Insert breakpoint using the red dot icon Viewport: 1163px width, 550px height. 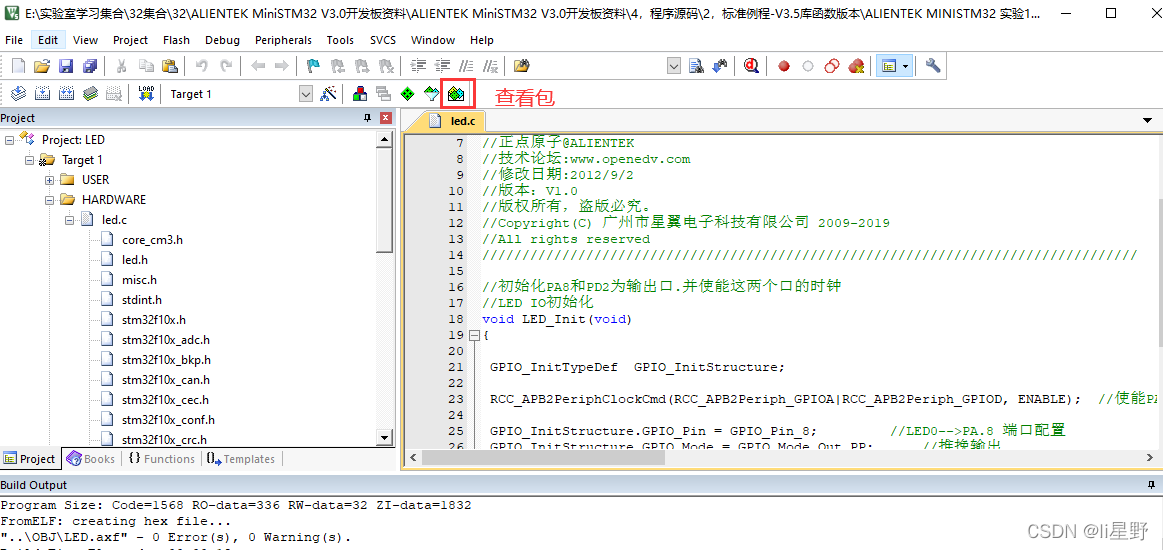coord(784,67)
